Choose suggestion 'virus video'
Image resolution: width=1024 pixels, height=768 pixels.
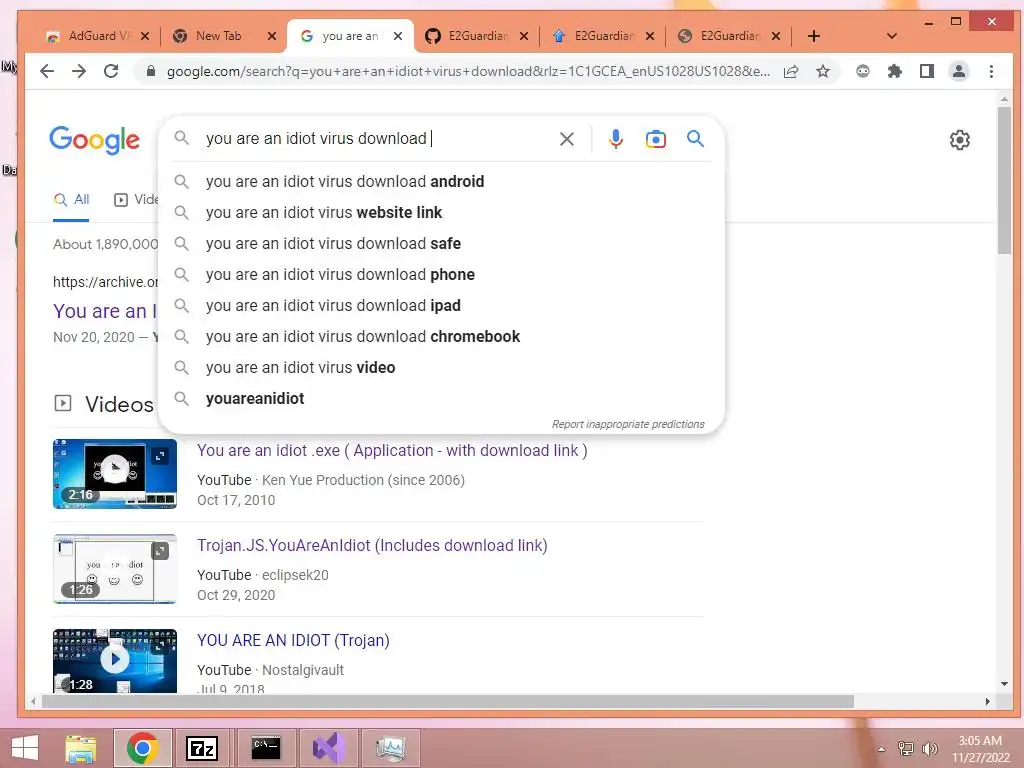pos(441,368)
